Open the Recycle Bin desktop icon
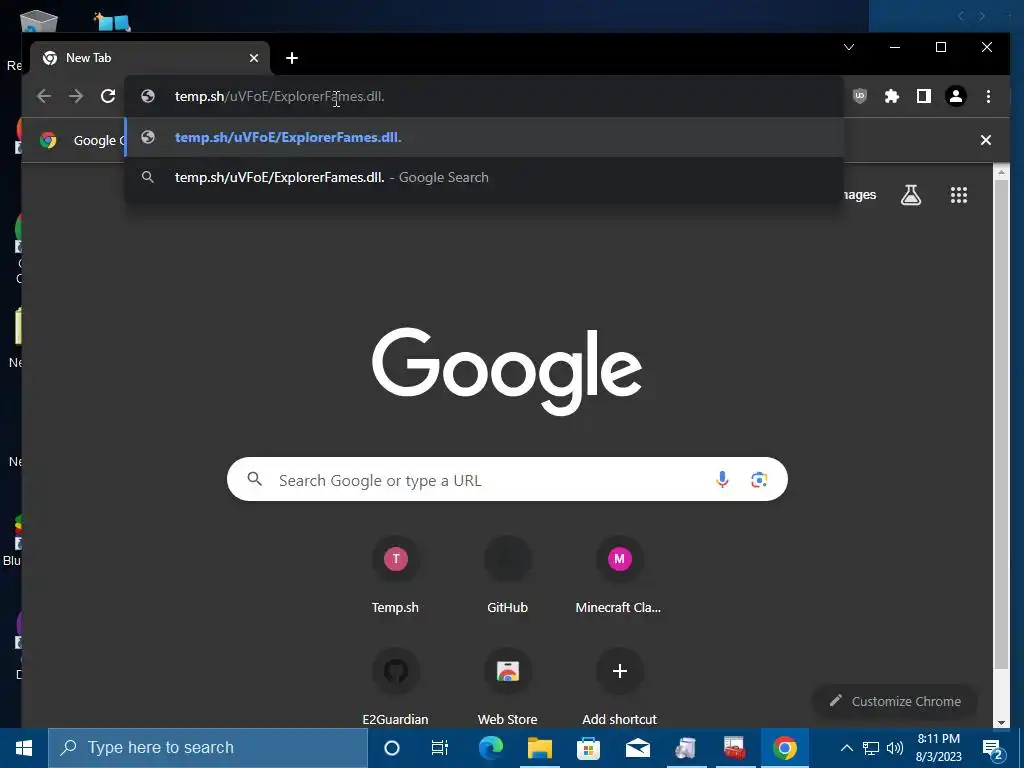The image size is (1024, 768). 38,23
